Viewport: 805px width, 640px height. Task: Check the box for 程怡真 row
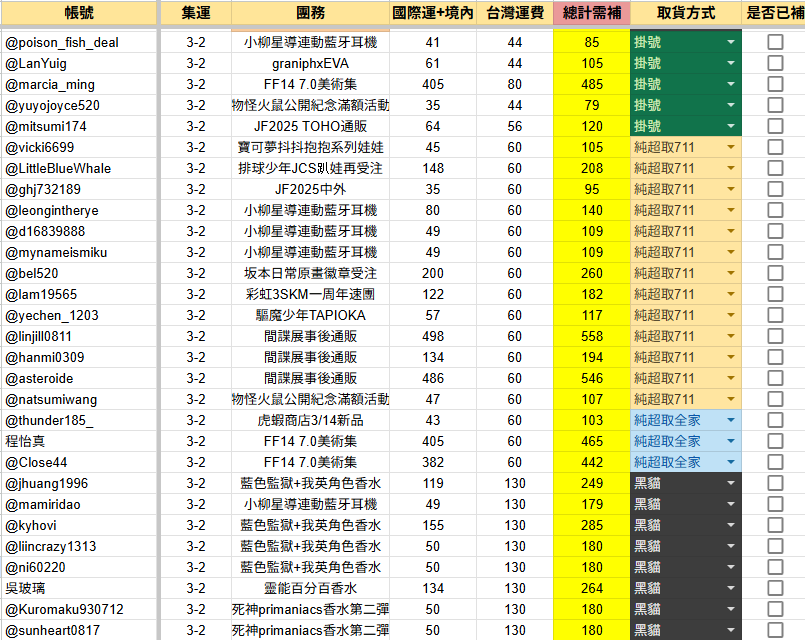(775, 441)
